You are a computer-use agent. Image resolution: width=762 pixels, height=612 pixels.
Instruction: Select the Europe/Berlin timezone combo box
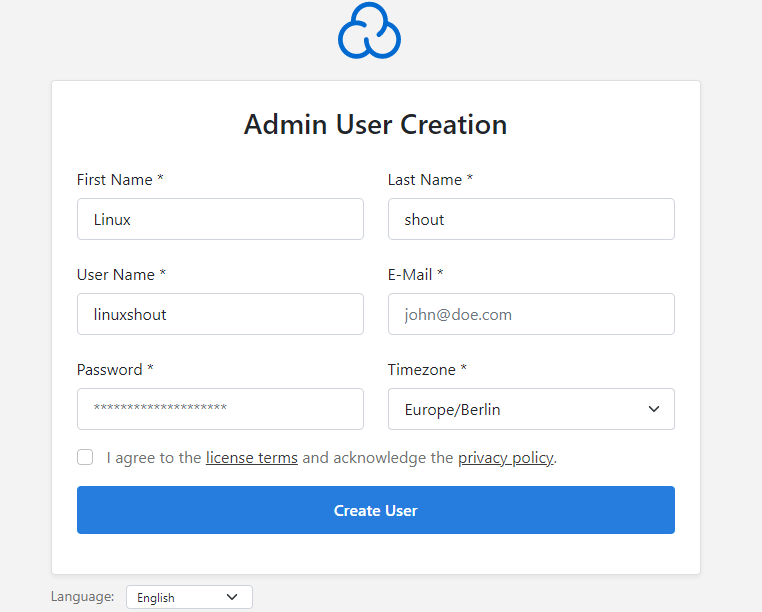point(531,409)
